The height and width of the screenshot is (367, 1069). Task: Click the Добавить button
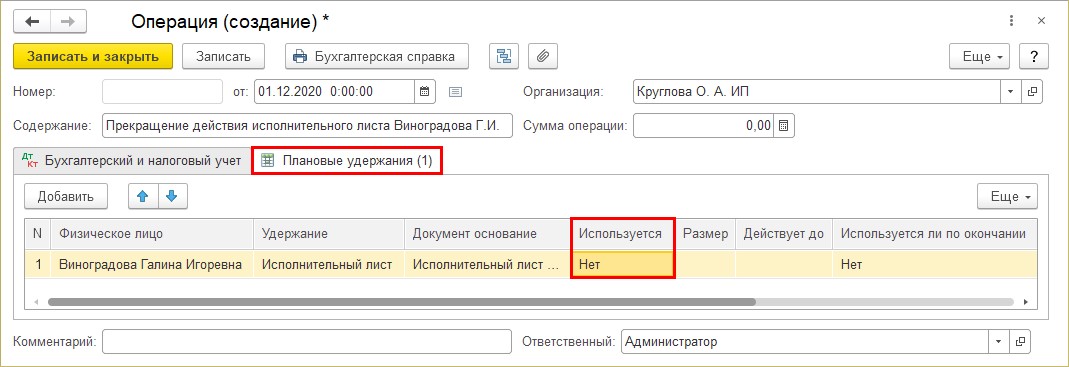pos(65,196)
